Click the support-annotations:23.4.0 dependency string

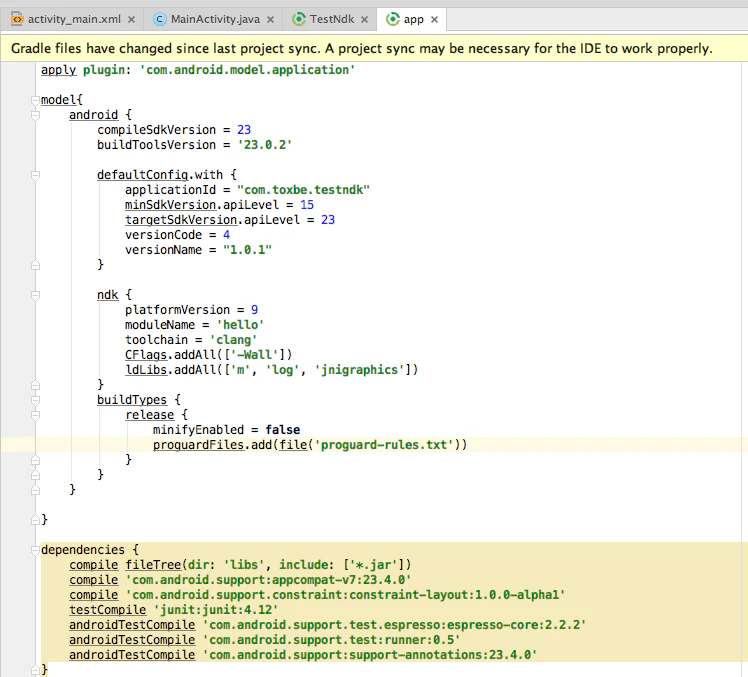pos(370,655)
